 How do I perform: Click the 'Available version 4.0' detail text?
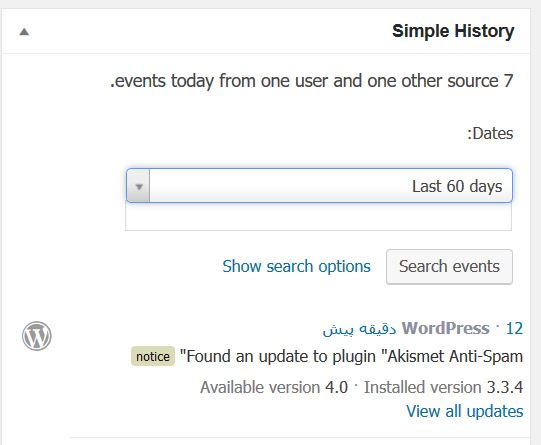coord(274,387)
